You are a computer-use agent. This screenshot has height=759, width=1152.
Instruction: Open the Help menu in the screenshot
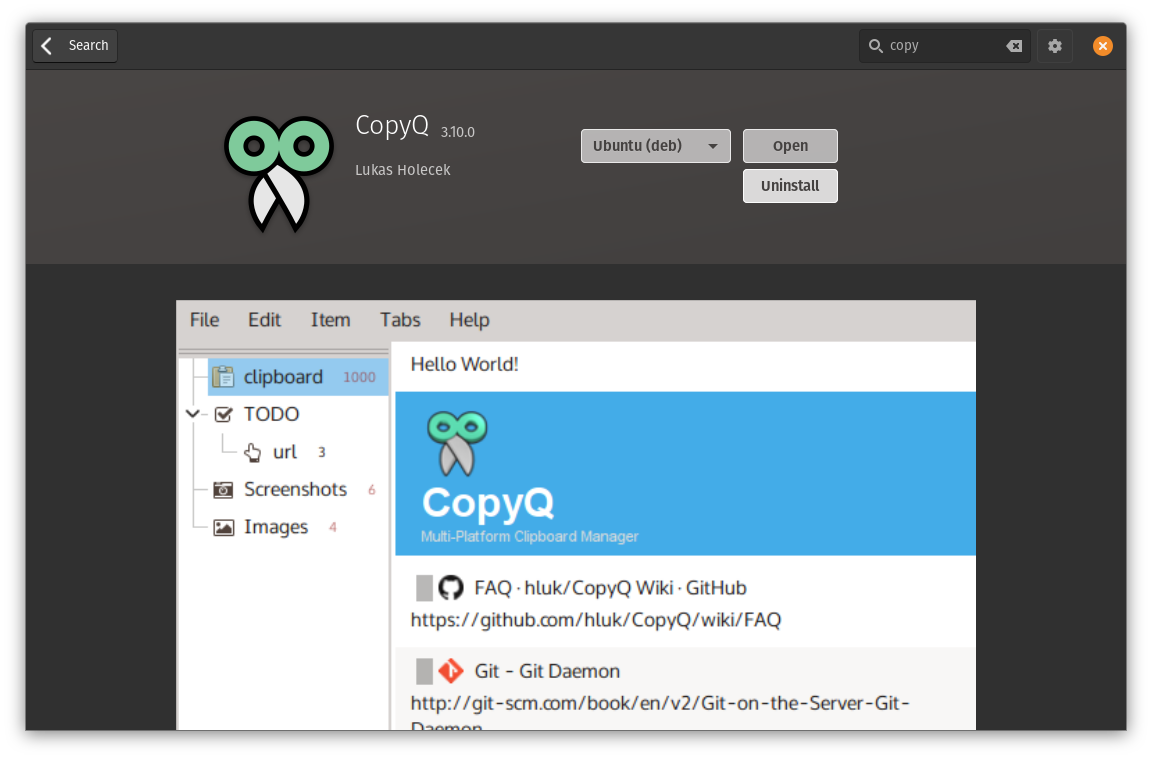(469, 320)
